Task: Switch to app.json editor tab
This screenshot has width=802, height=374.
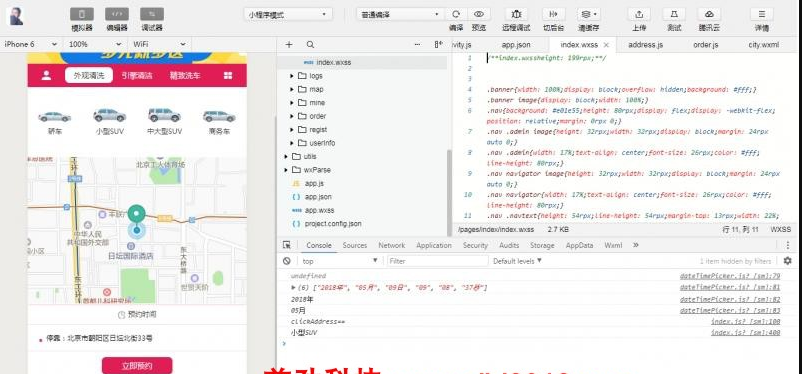Action: pos(516,45)
